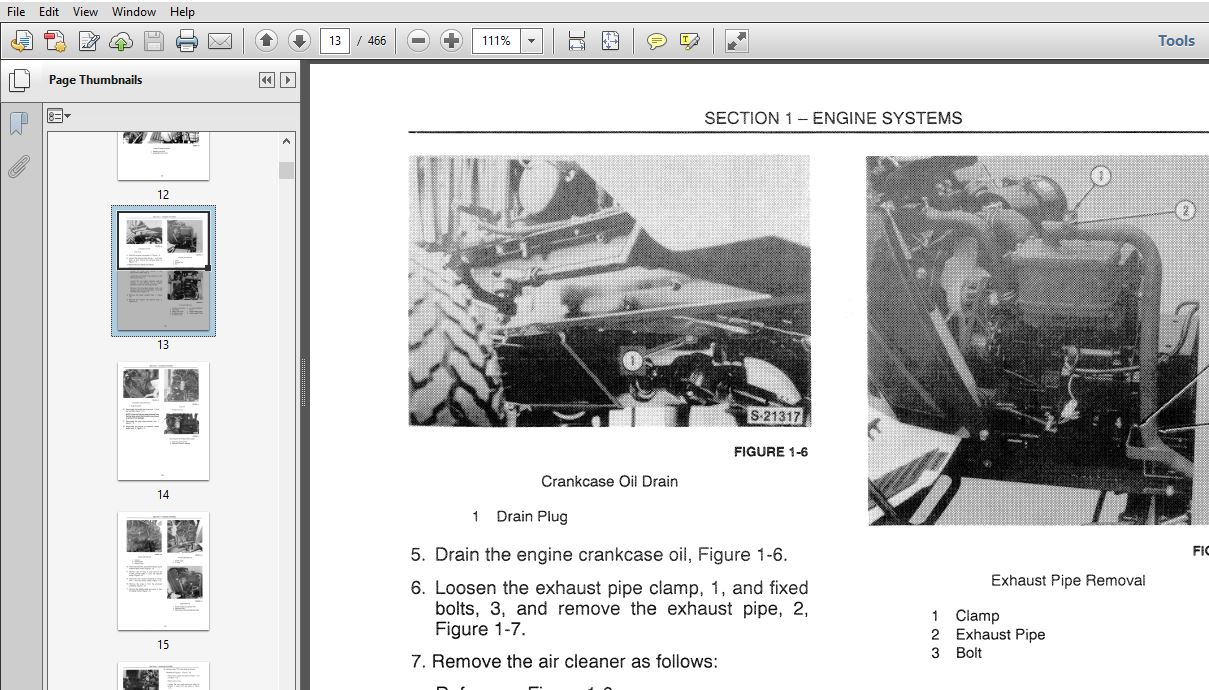Click the "Loosen the exhaust pipe clamp" step text

[x=608, y=608]
